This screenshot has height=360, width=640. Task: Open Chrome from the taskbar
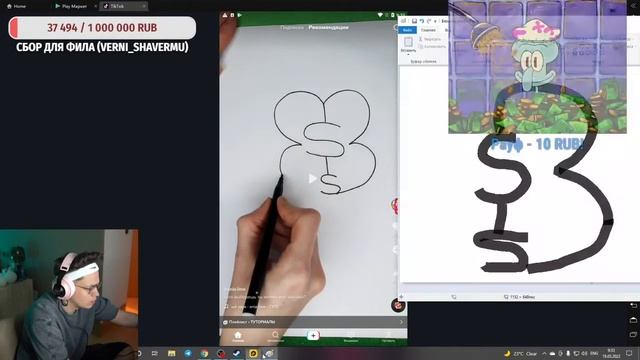click(x=204, y=353)
